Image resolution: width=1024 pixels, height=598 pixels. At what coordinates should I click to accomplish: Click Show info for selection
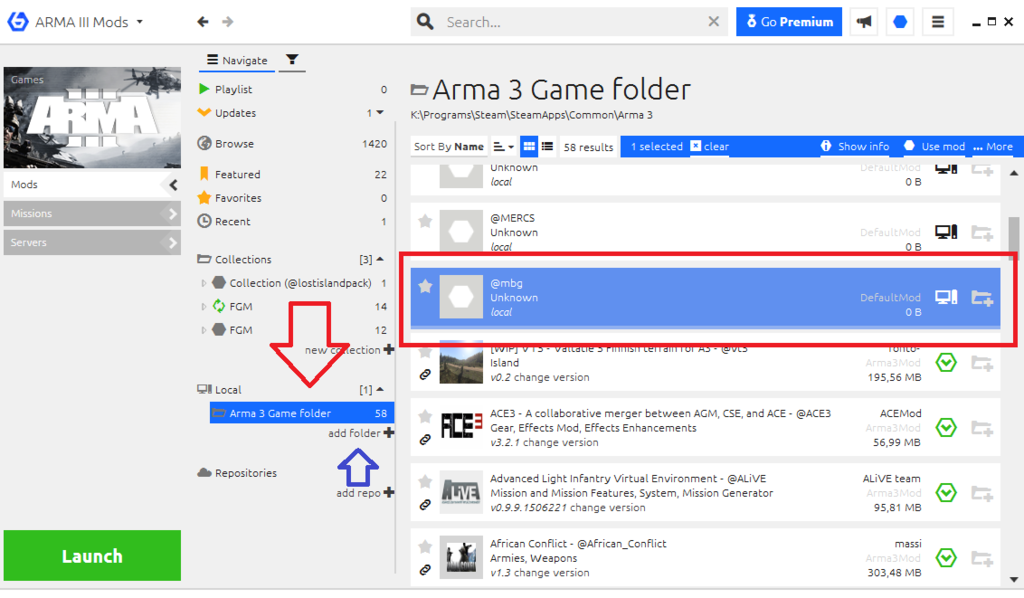(855, 146)
